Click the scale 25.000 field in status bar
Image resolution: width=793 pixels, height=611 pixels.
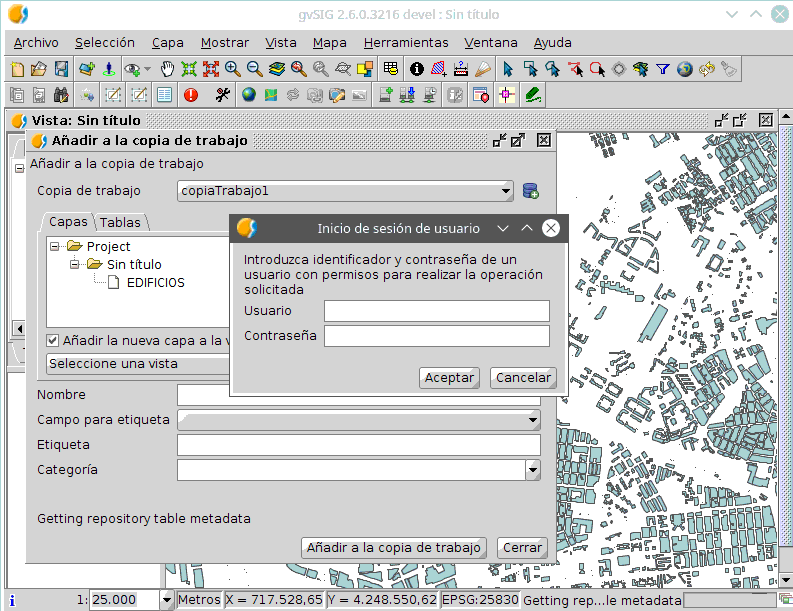point(124,600)
